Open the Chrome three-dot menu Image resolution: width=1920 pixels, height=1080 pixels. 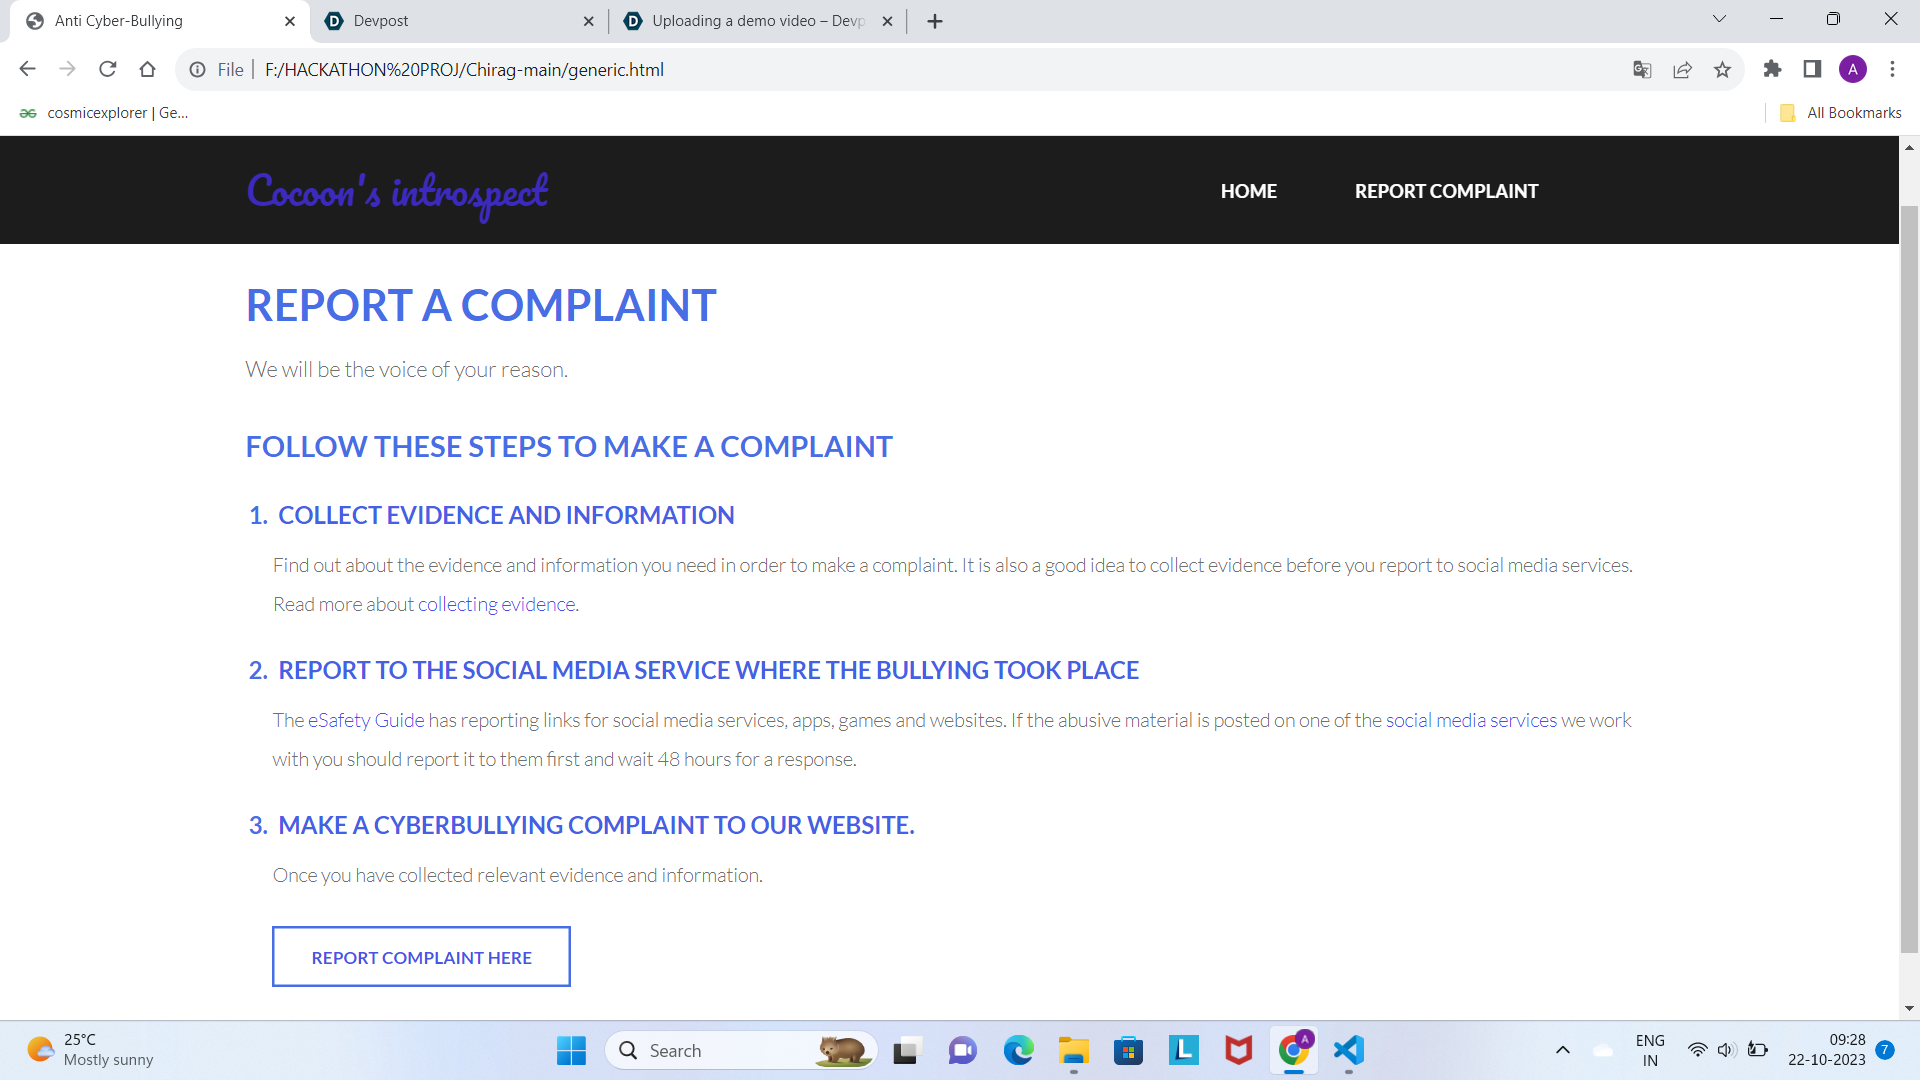pyautogui.click(x=1892, y=69)
